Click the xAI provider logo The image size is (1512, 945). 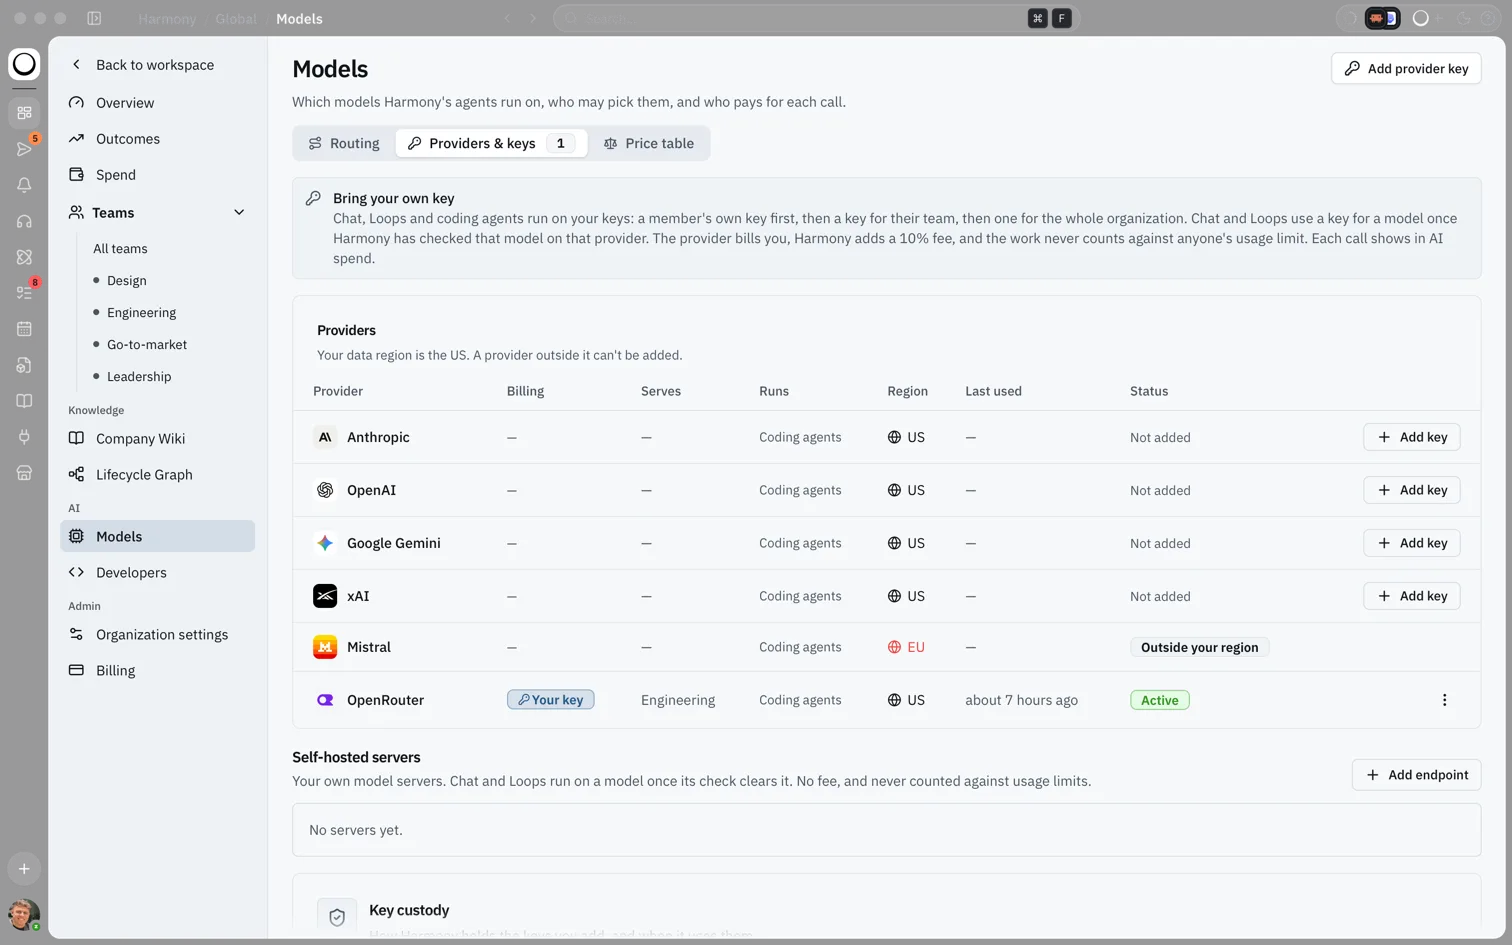coord(325,596)
